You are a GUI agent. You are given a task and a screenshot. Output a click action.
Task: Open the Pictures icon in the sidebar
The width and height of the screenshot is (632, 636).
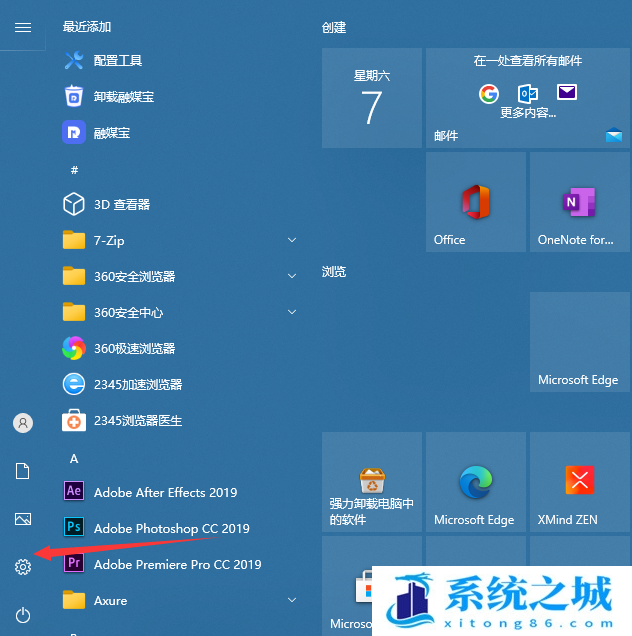click(23, 519)
